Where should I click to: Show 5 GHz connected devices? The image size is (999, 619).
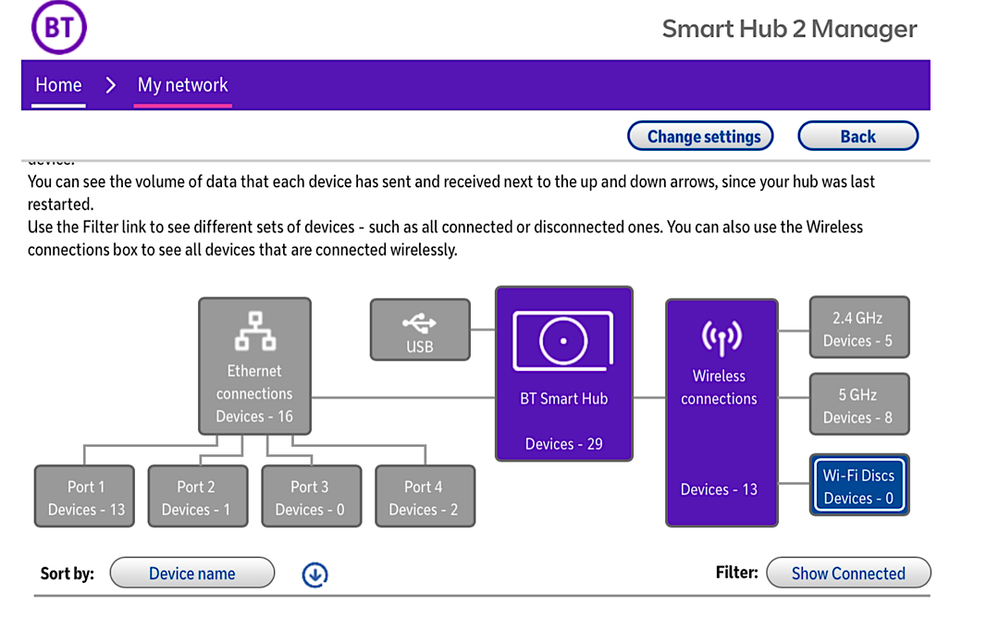pyautogui.click(x=858, y=405)
